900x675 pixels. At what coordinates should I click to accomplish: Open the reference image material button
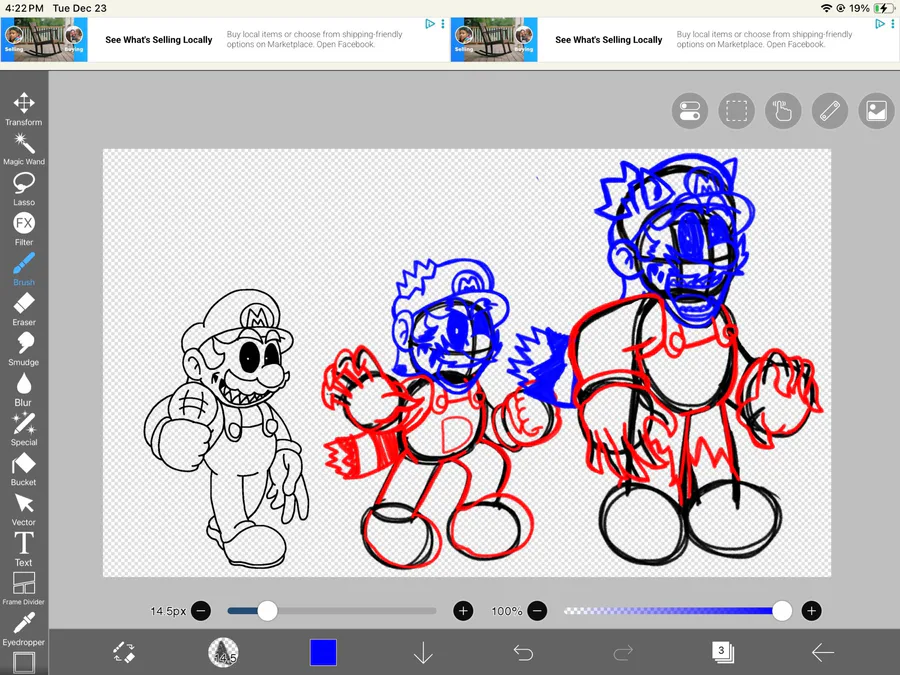pyautogui.click(x=876, y=111)
